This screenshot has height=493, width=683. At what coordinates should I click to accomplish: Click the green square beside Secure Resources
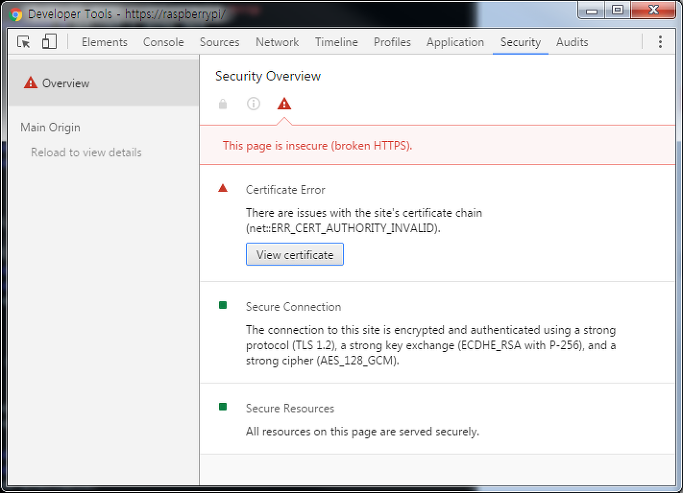click(x=223, y=407)
